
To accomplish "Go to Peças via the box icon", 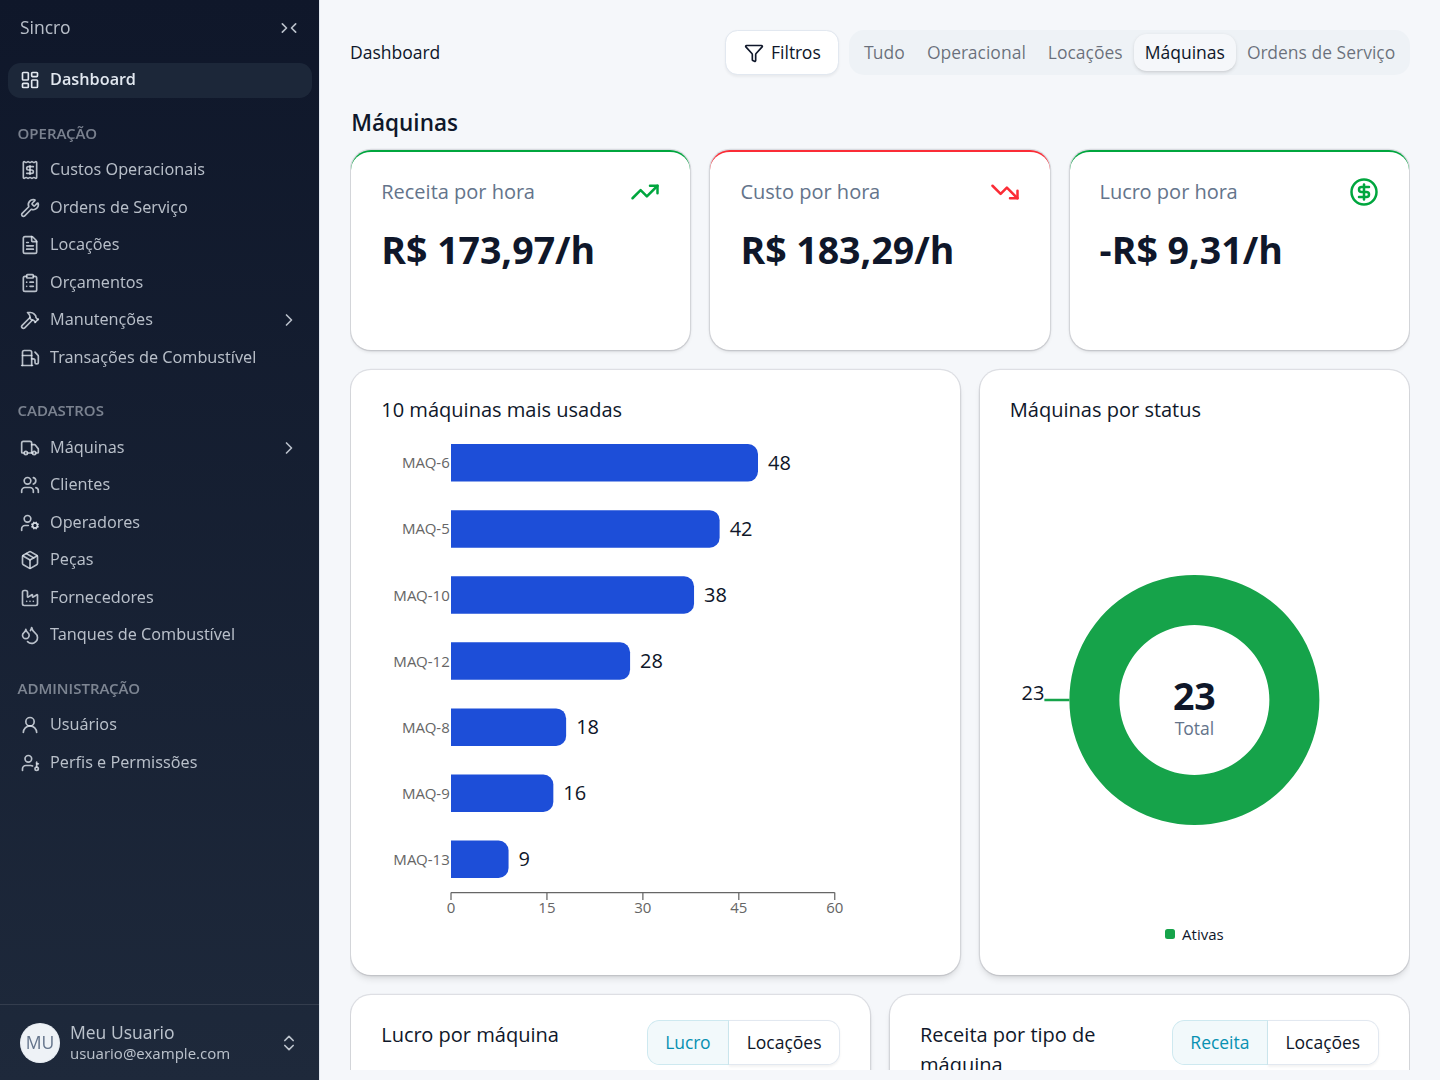I will pos(30,560).
